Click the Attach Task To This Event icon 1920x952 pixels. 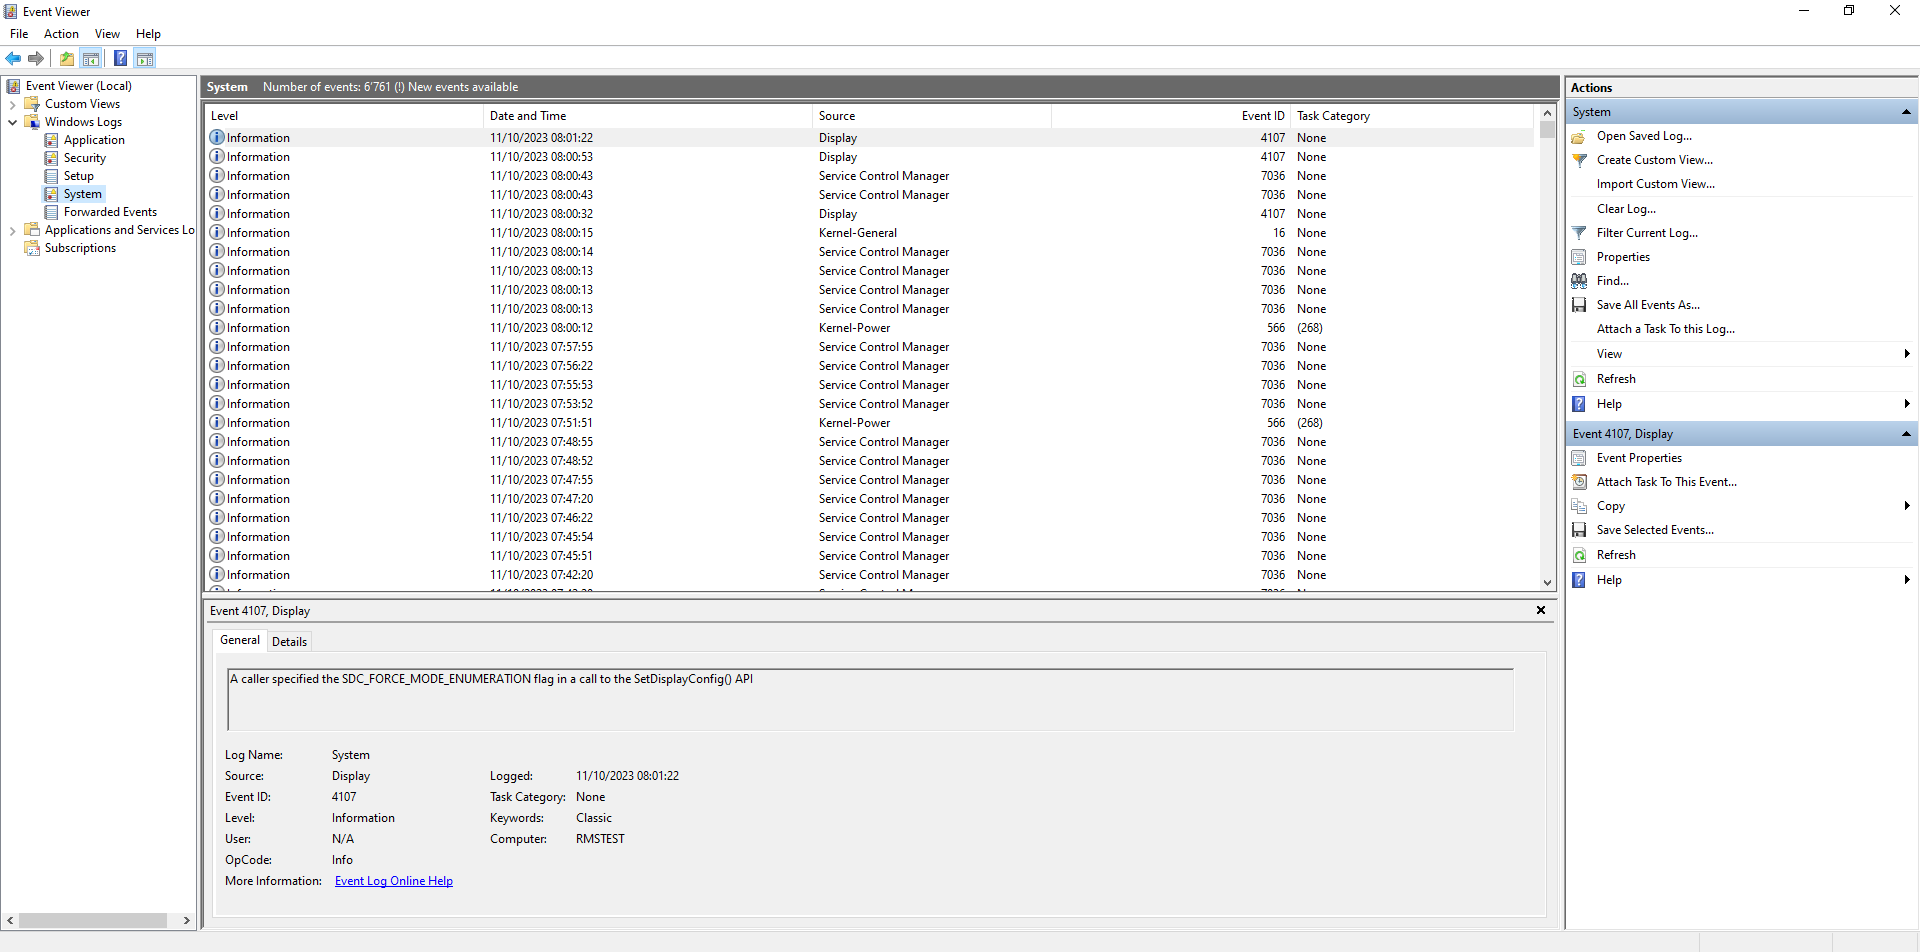point(1579,482)
